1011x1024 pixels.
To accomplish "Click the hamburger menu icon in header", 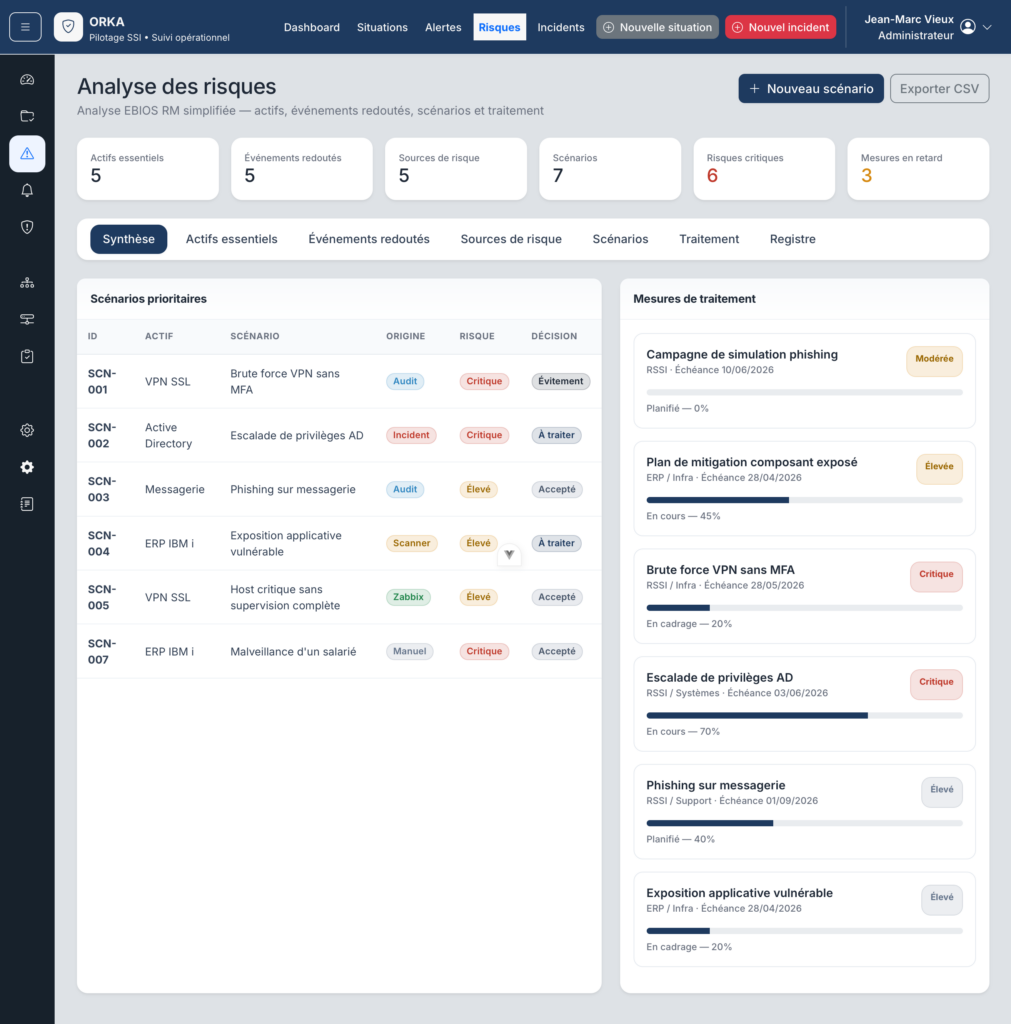I will click(25, 27).
